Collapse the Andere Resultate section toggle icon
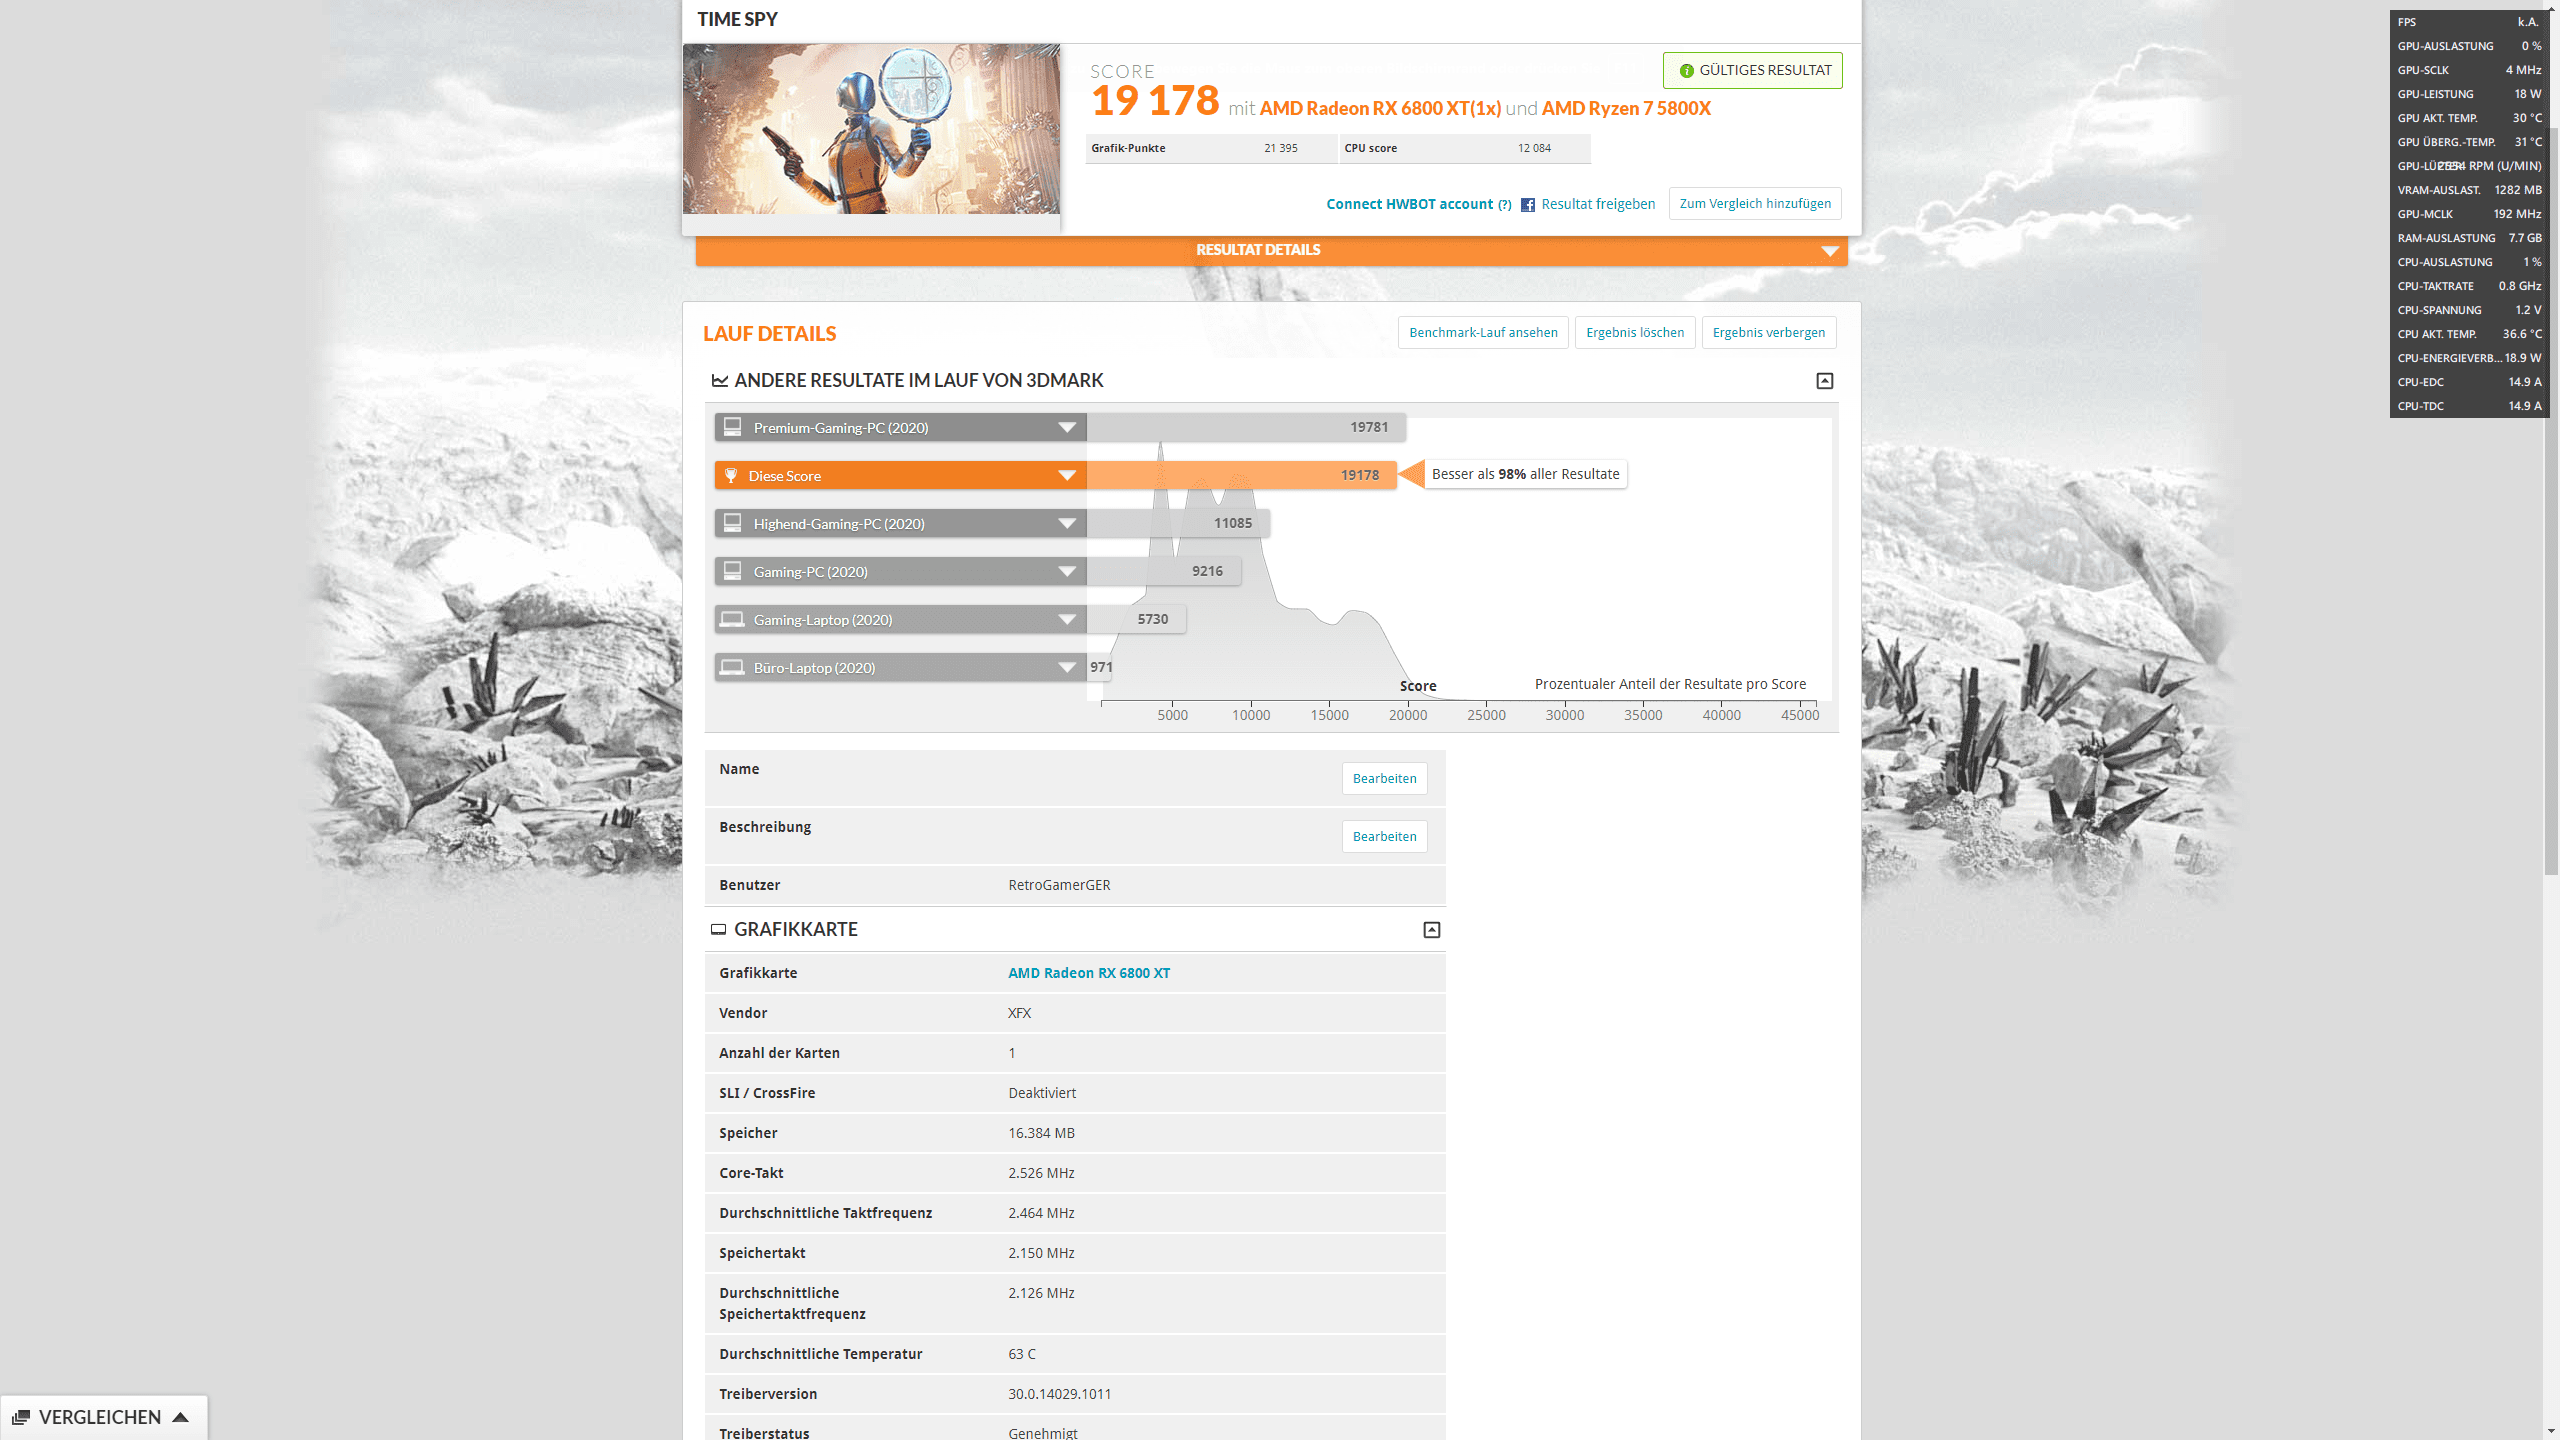Image resolution: width=2560 pixels, height=1440 pixels. point(1824,381)
